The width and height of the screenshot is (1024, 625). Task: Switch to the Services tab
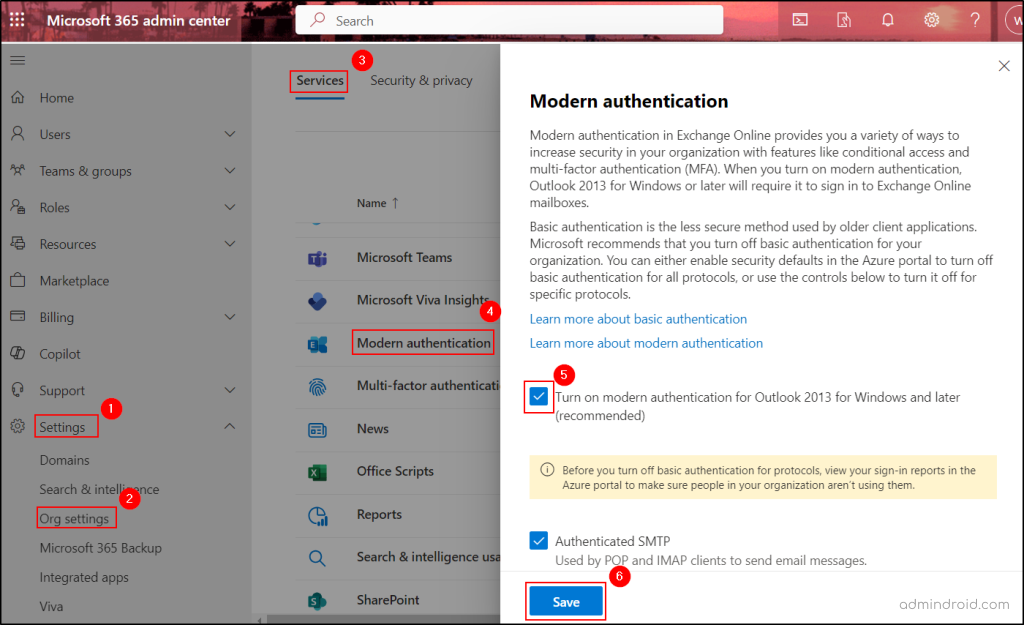tap(319, 81)
